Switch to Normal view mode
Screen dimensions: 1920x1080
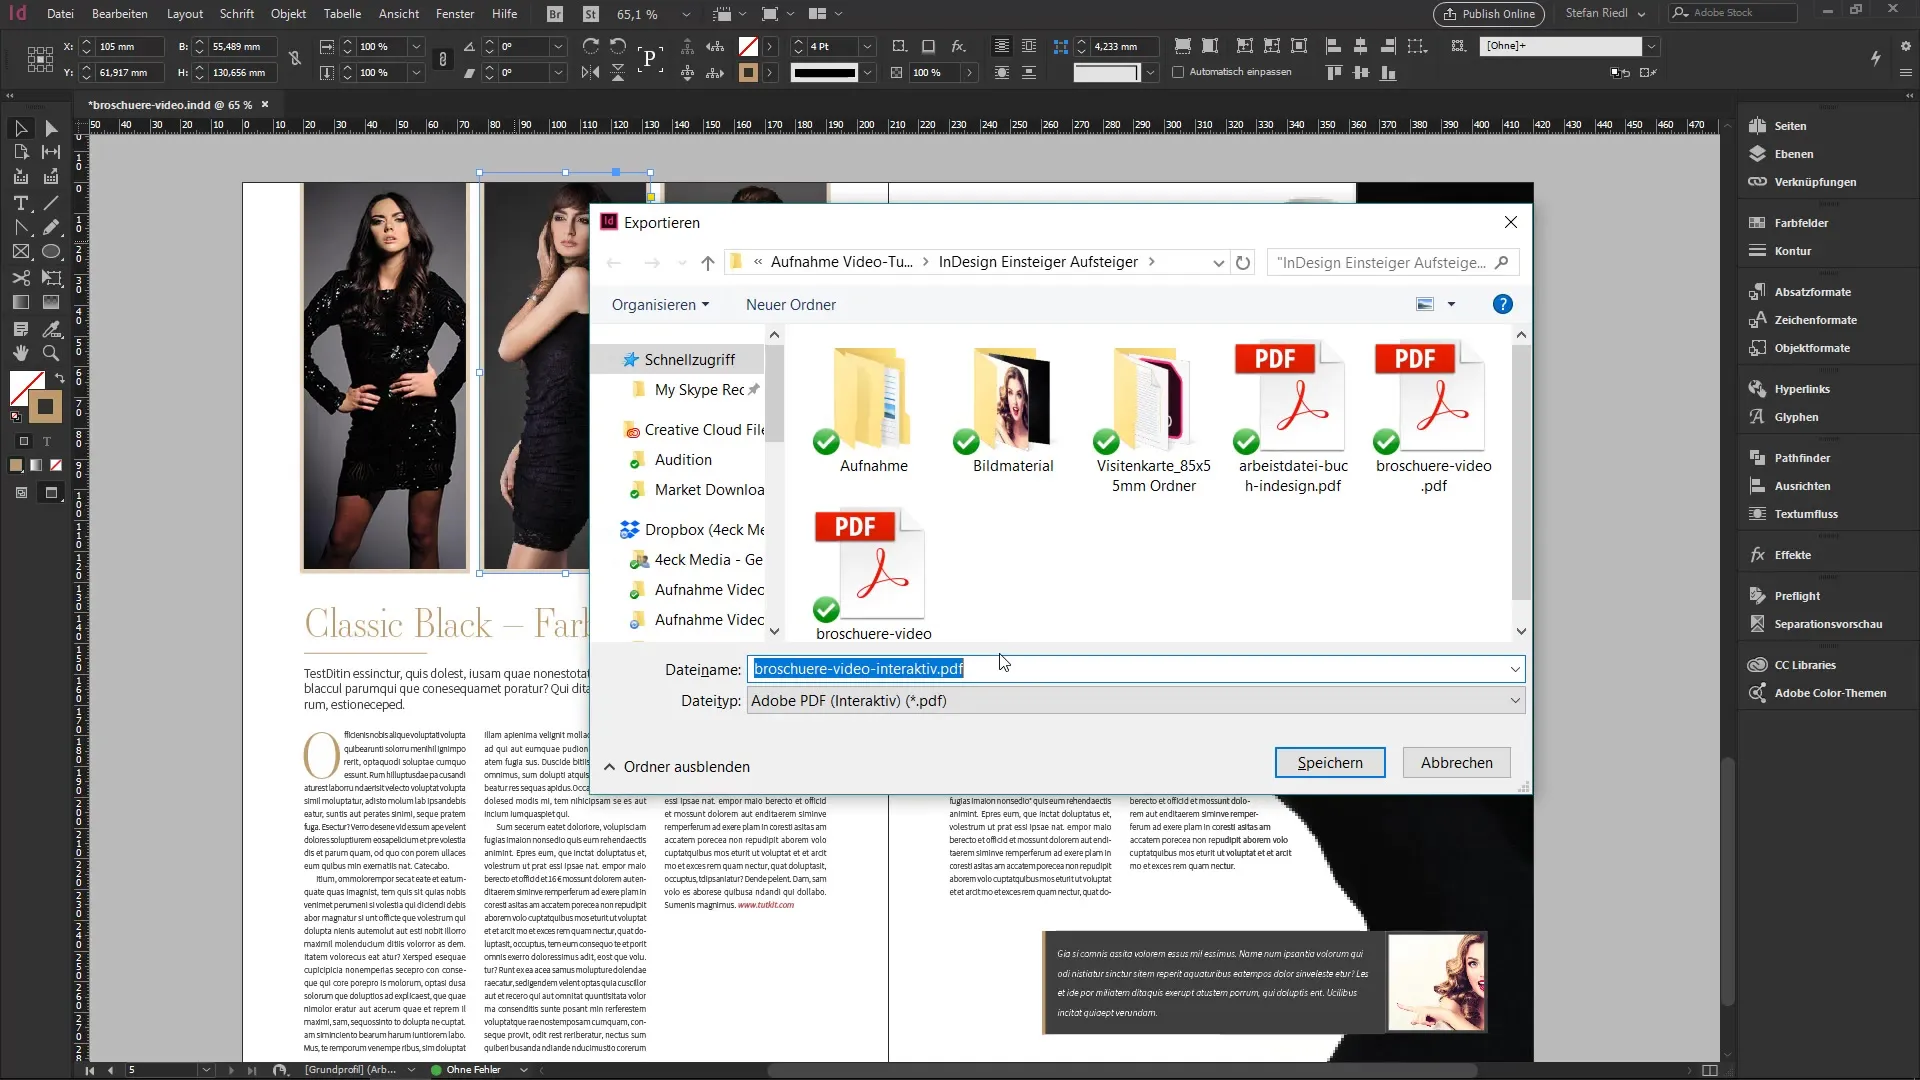(21, 493)
